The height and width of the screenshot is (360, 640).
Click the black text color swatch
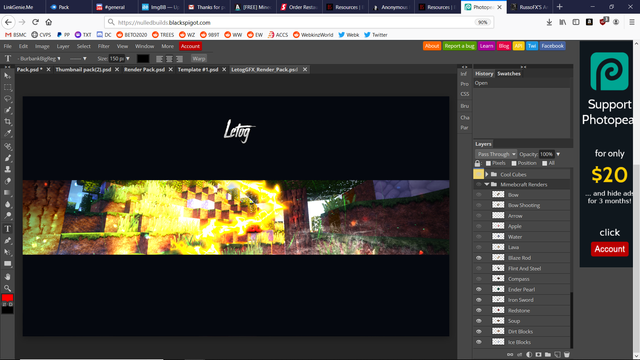tap(143, 59)
